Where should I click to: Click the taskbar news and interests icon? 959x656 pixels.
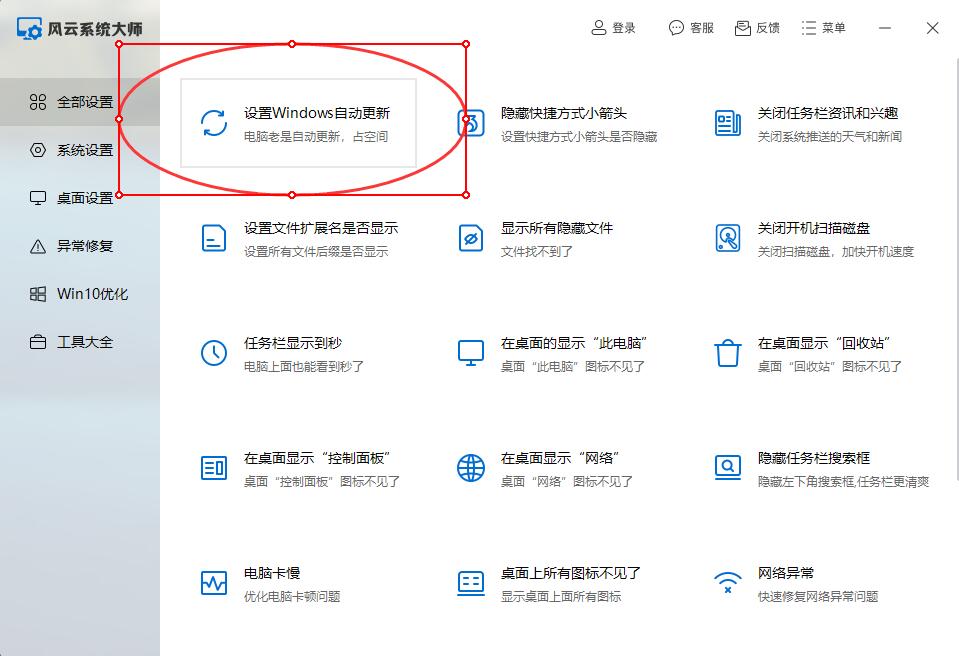pyautogui.click(x=728, y=123)
